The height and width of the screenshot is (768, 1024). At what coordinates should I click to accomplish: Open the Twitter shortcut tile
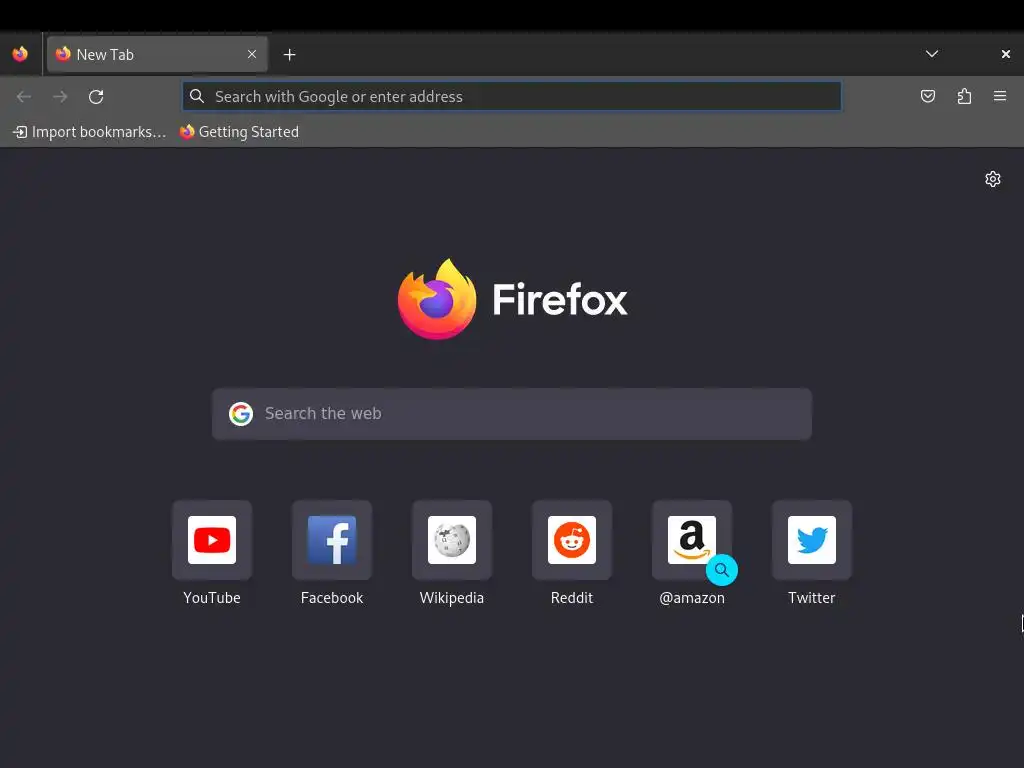812,540
